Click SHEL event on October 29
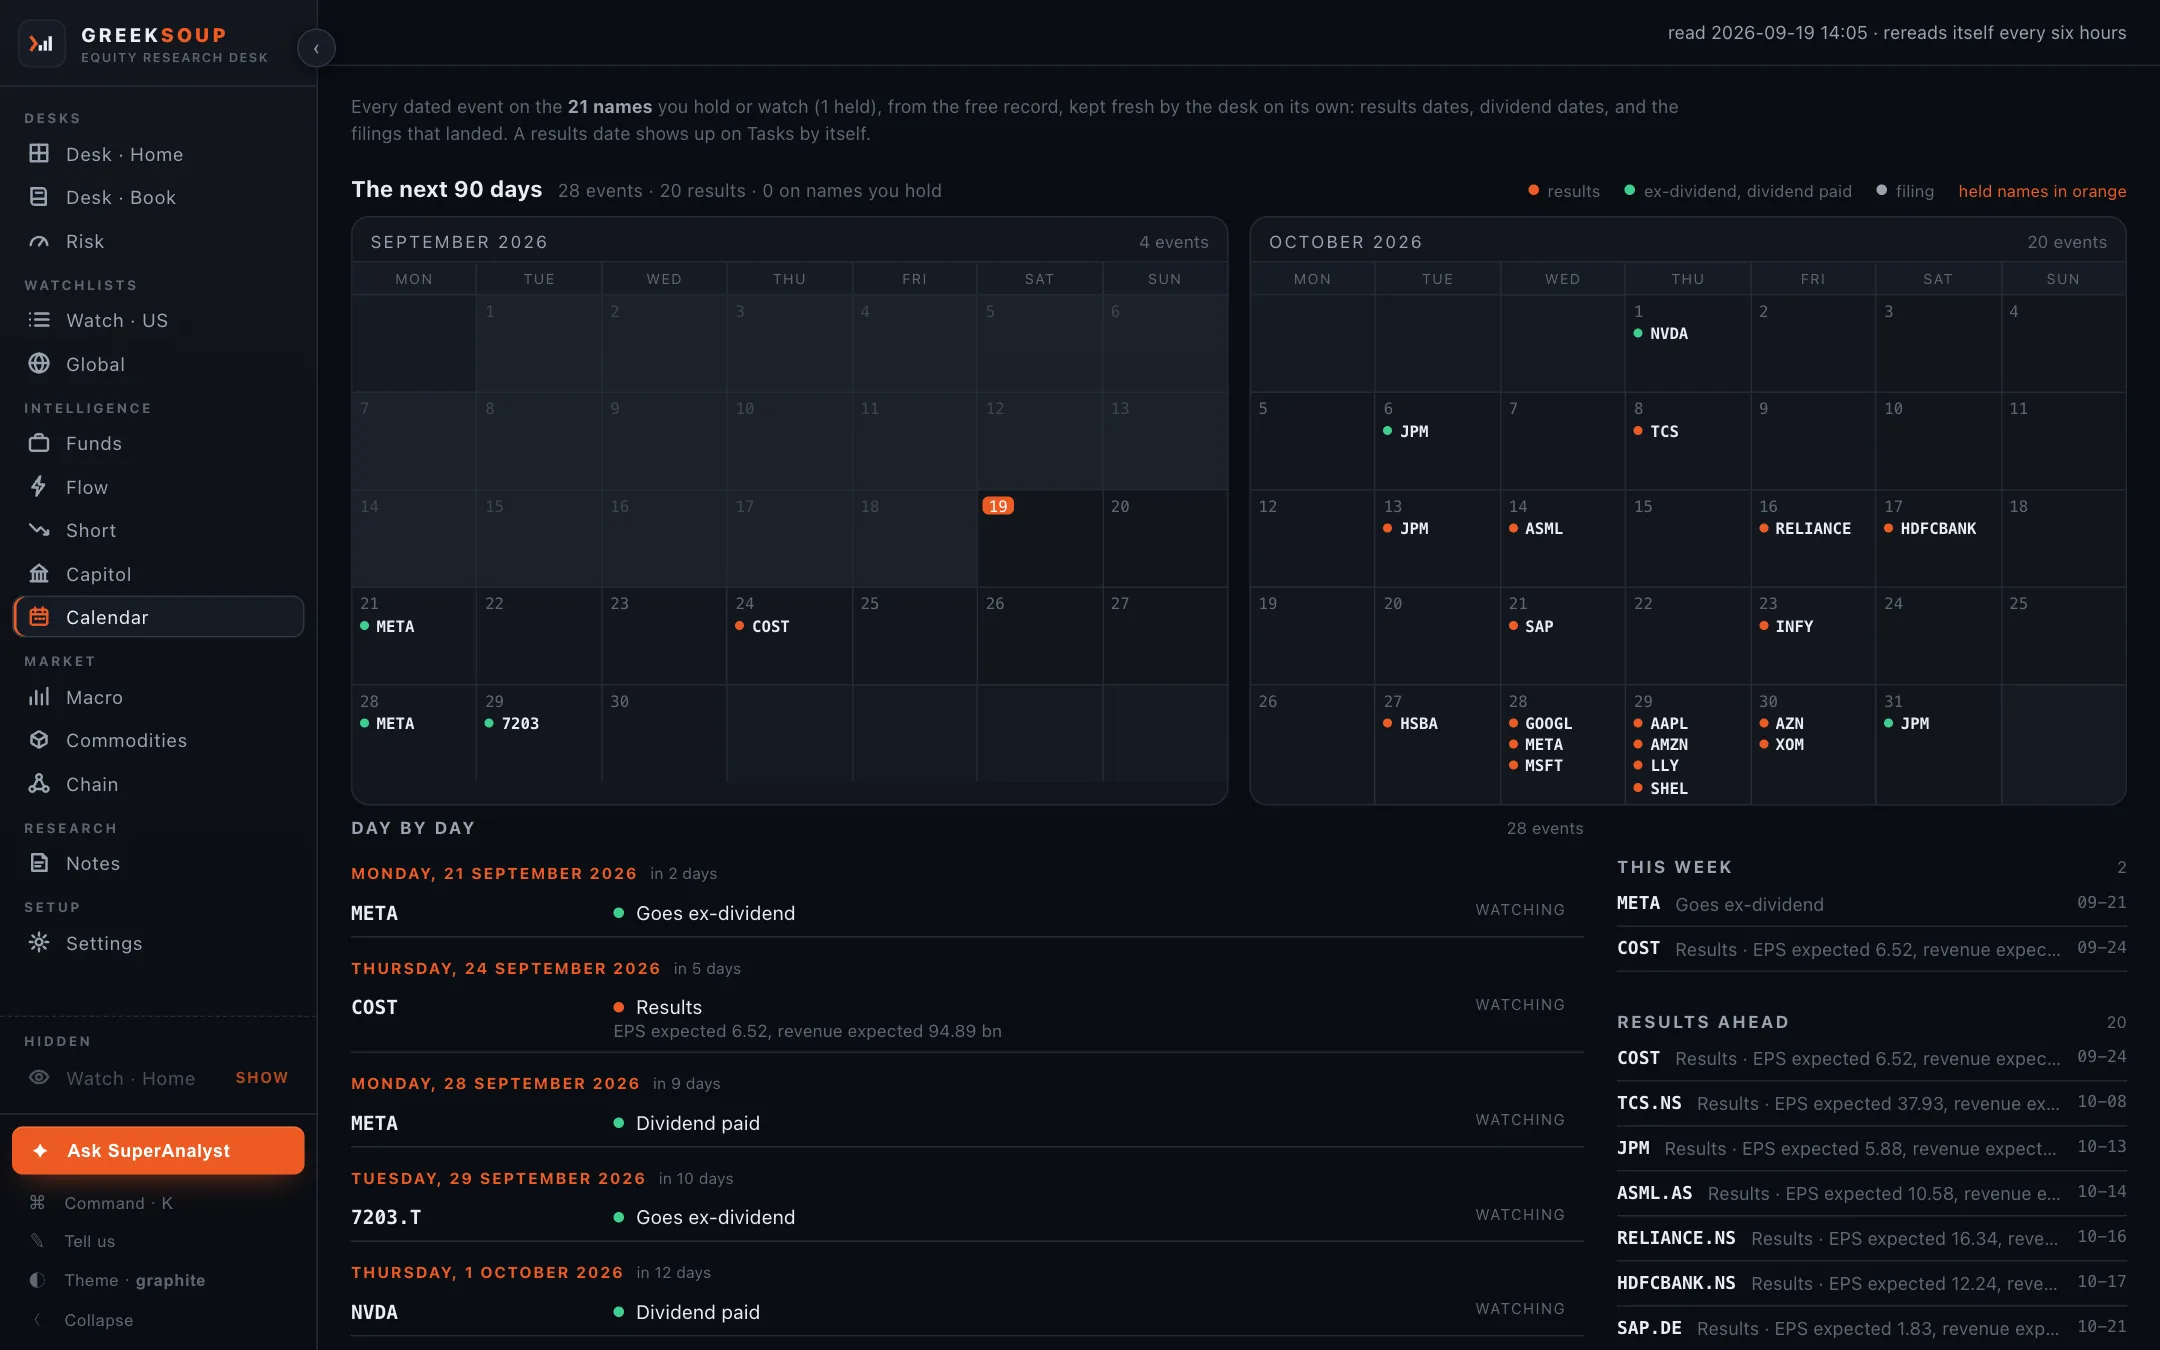 click(x=1660, y=788)
